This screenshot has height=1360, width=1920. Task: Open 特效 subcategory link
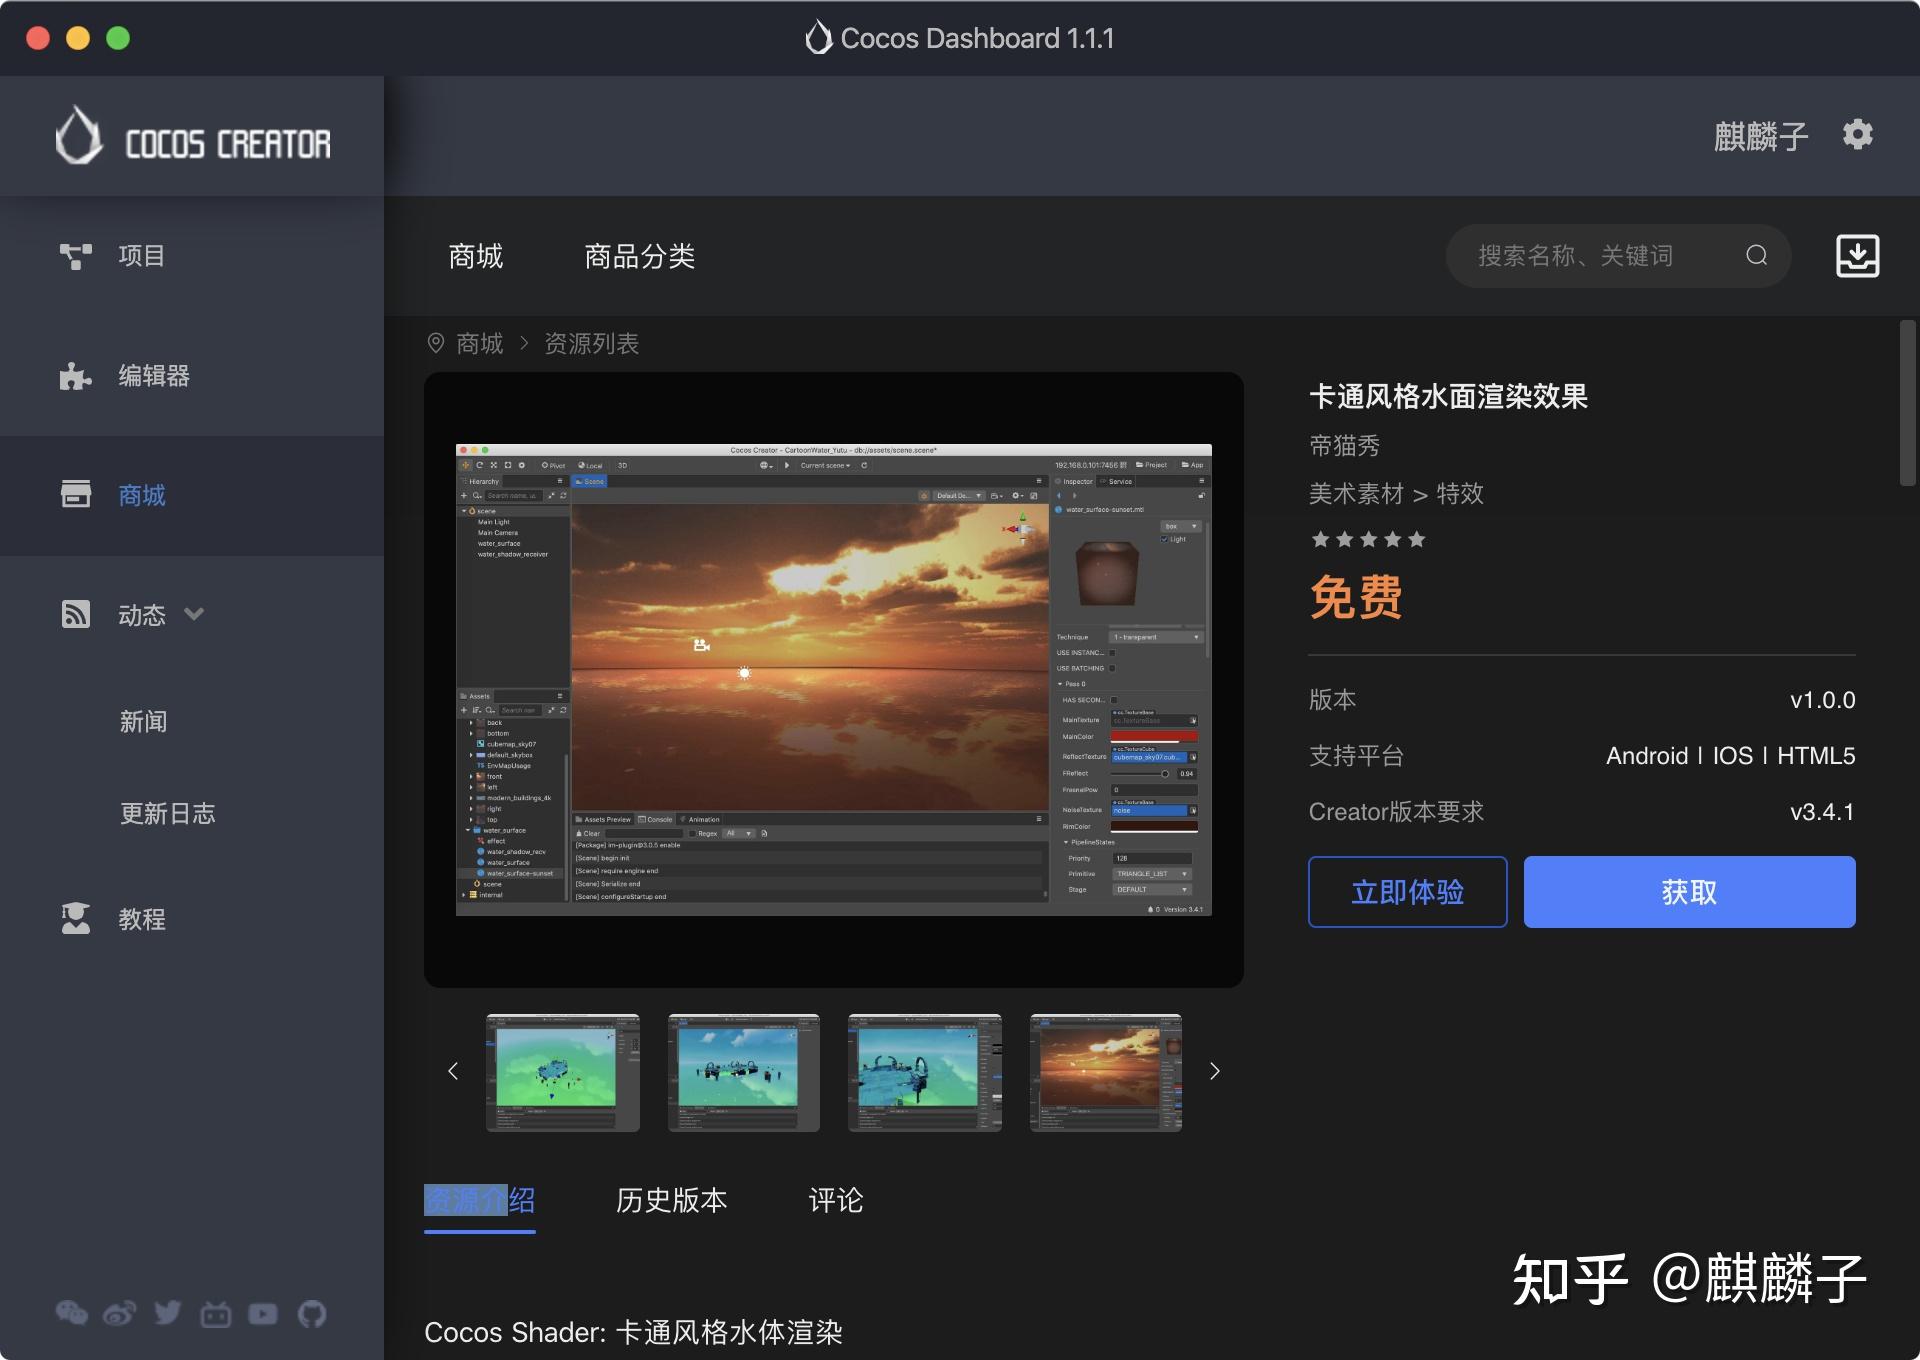click(1460, 493)
